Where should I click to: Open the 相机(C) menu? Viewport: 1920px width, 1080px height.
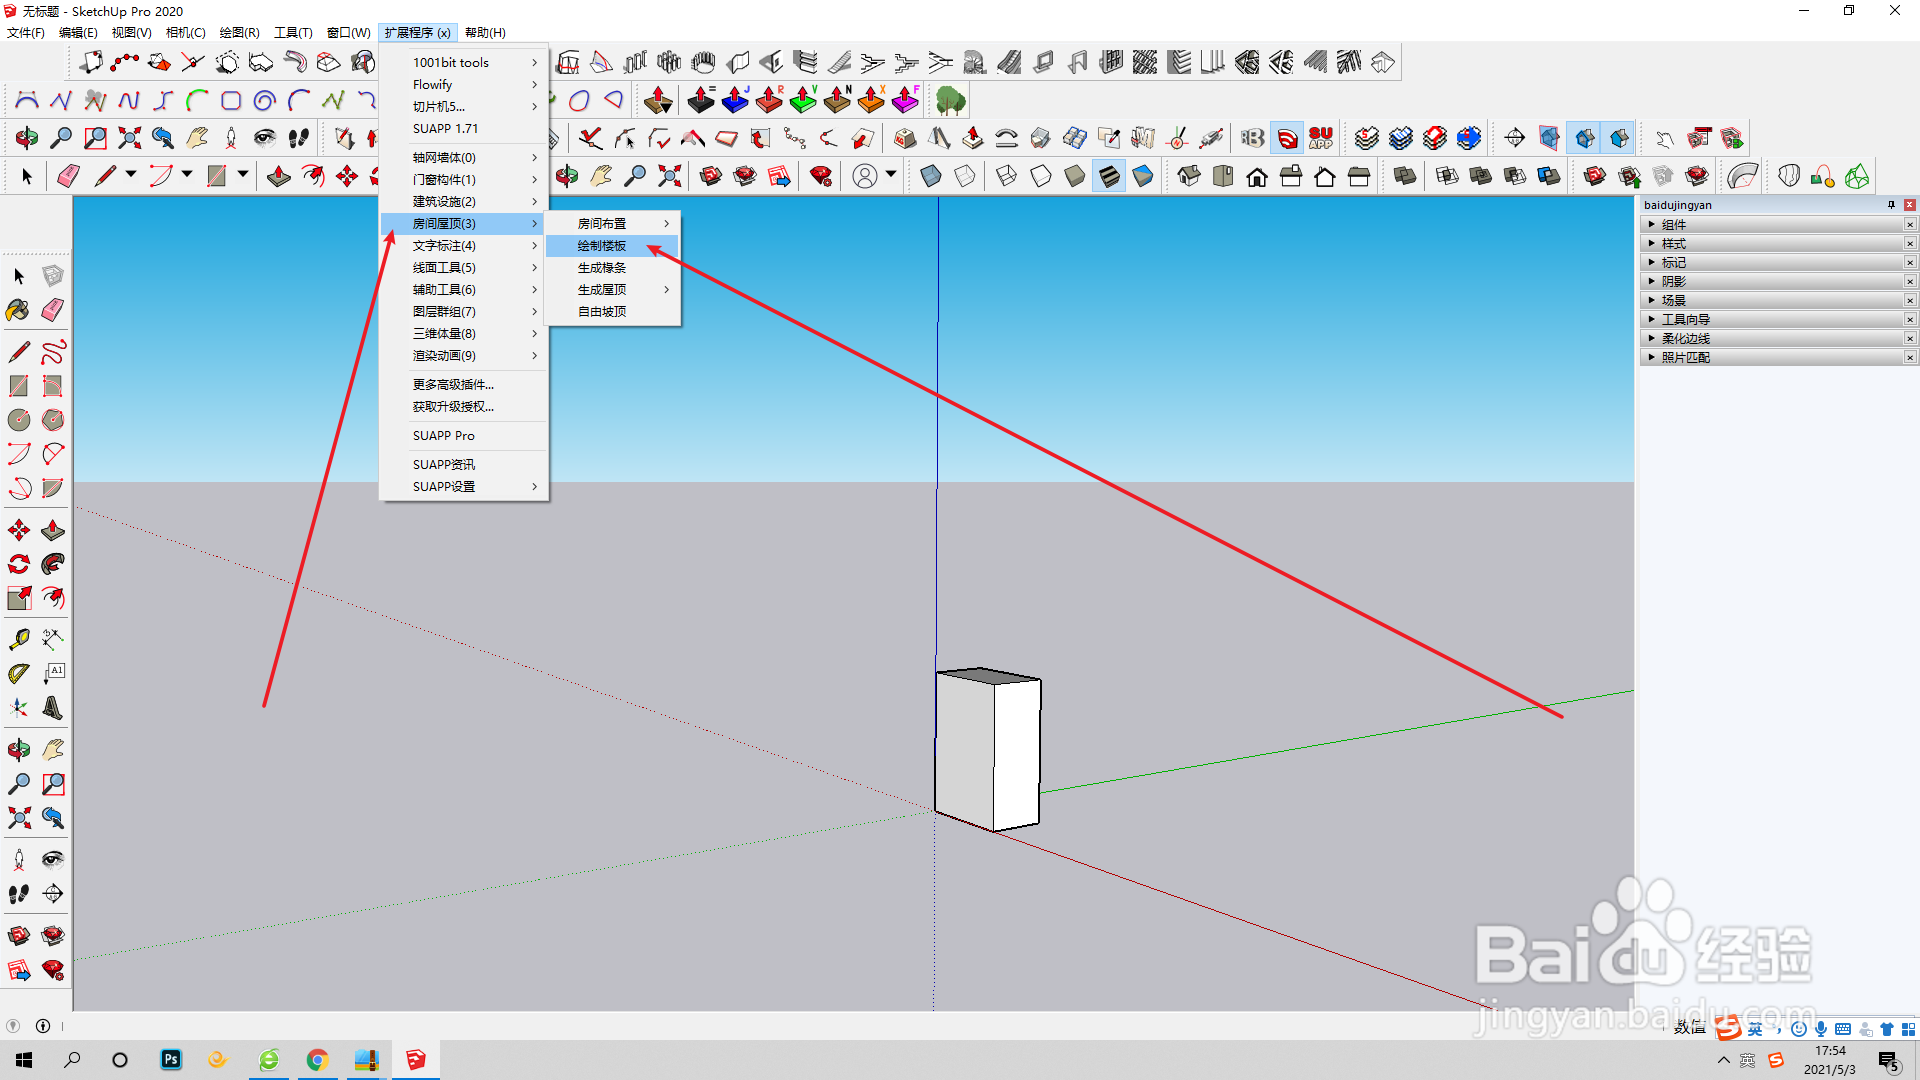click(x=185, y=33)
